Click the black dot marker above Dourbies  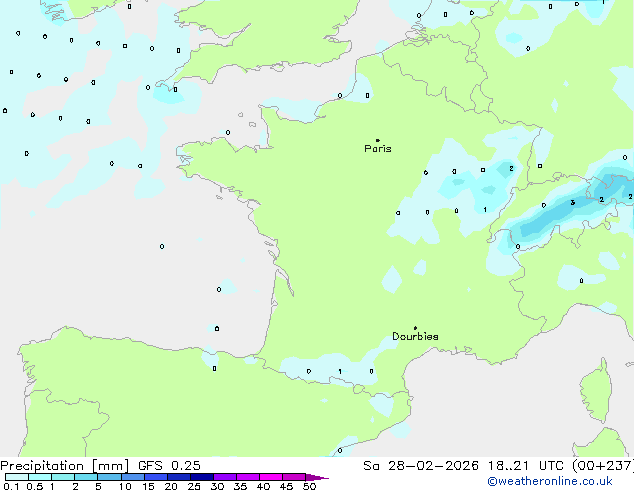(x=415, y=328)
